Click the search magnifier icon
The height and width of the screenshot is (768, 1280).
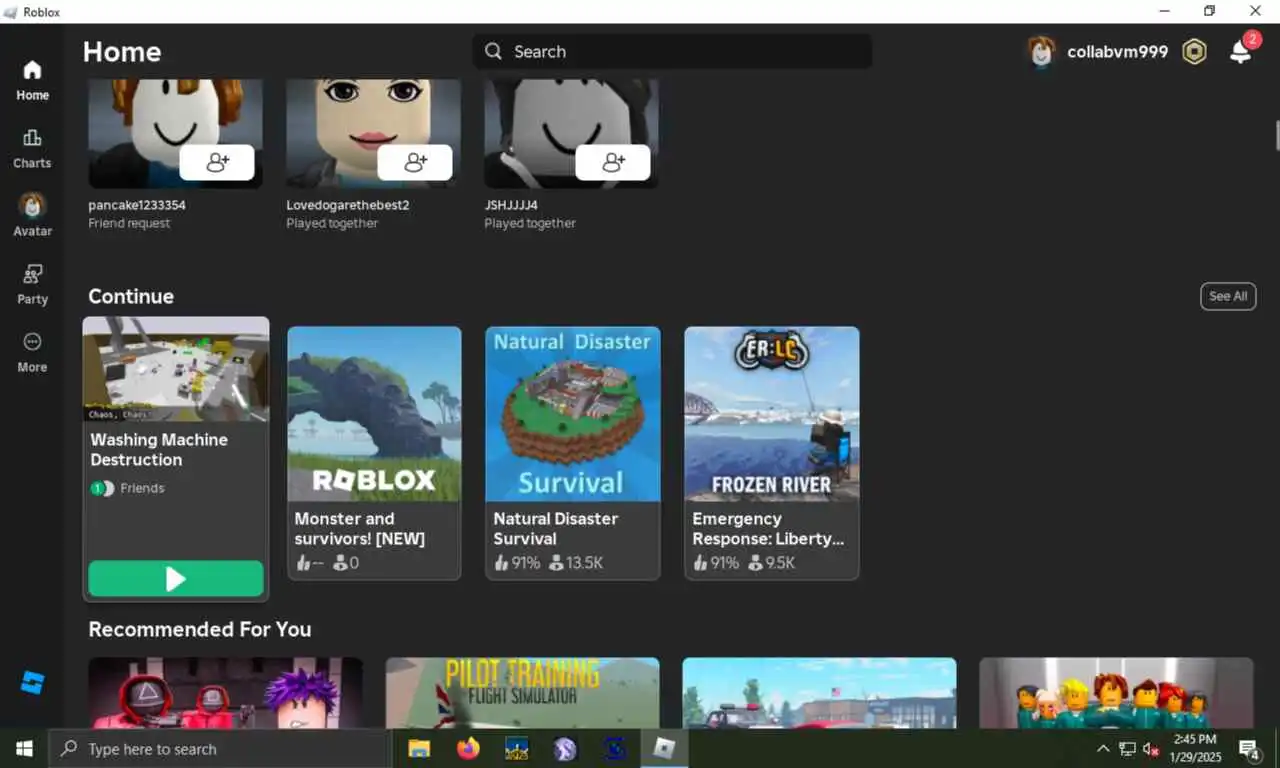click(x=493, y=51)
